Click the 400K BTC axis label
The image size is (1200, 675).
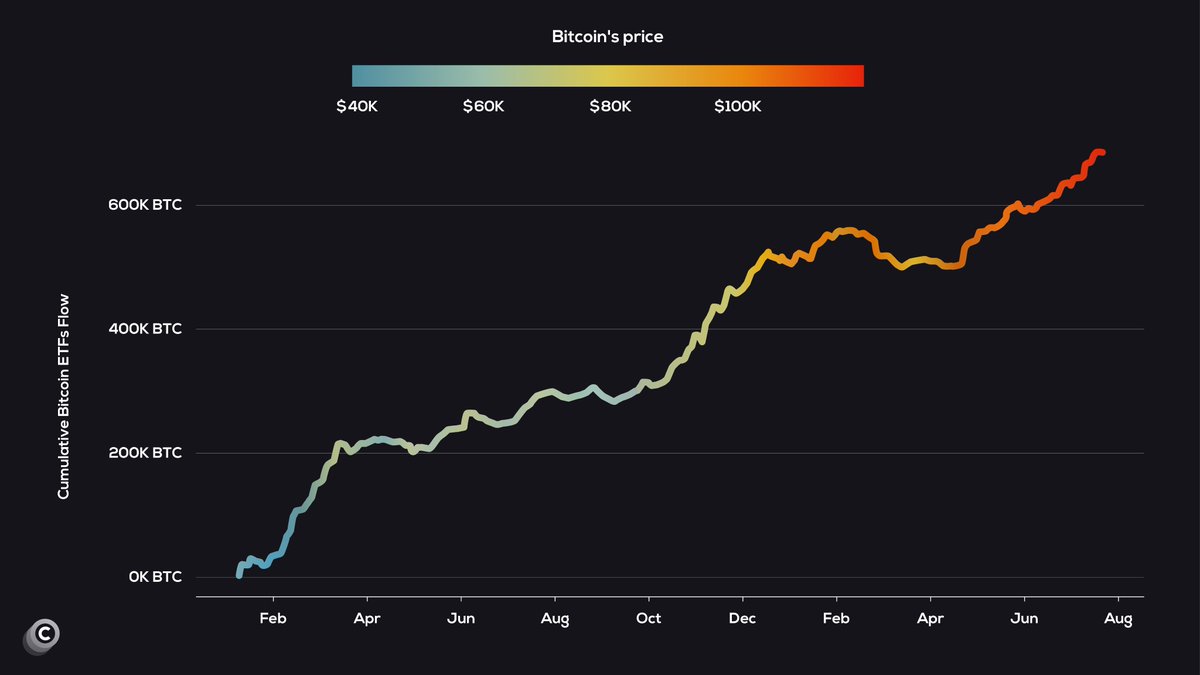tap(146, 329)
